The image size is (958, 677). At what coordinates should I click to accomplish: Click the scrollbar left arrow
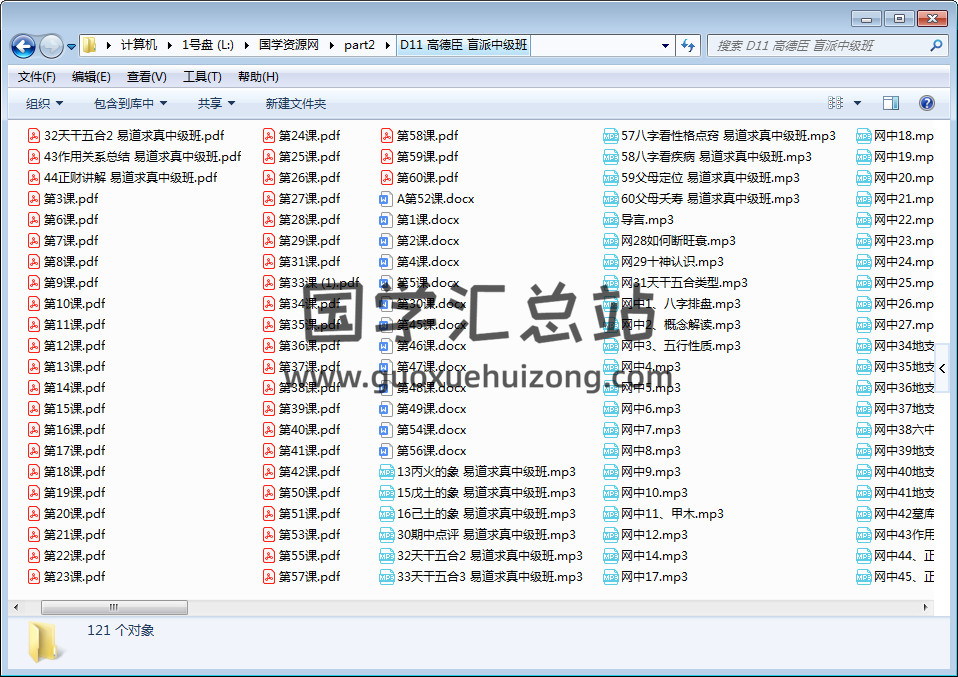(16, 607)
